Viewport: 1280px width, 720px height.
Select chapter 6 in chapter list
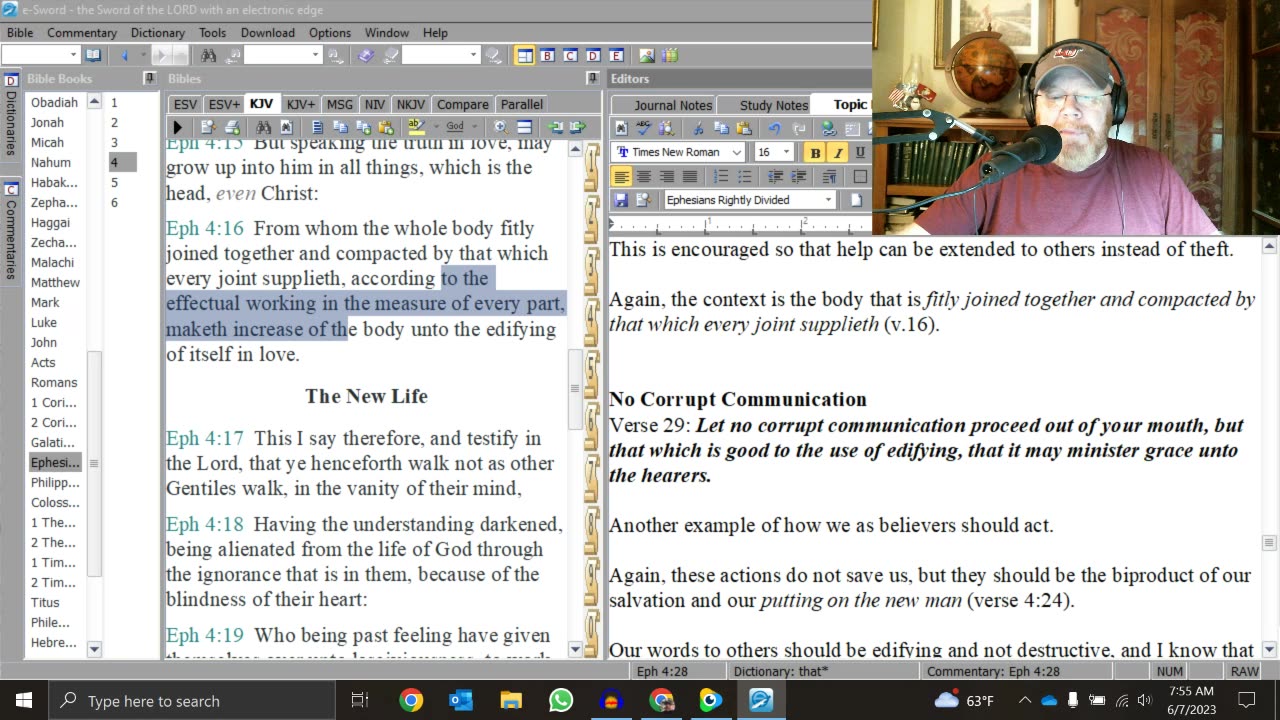(x=114, y=202)
